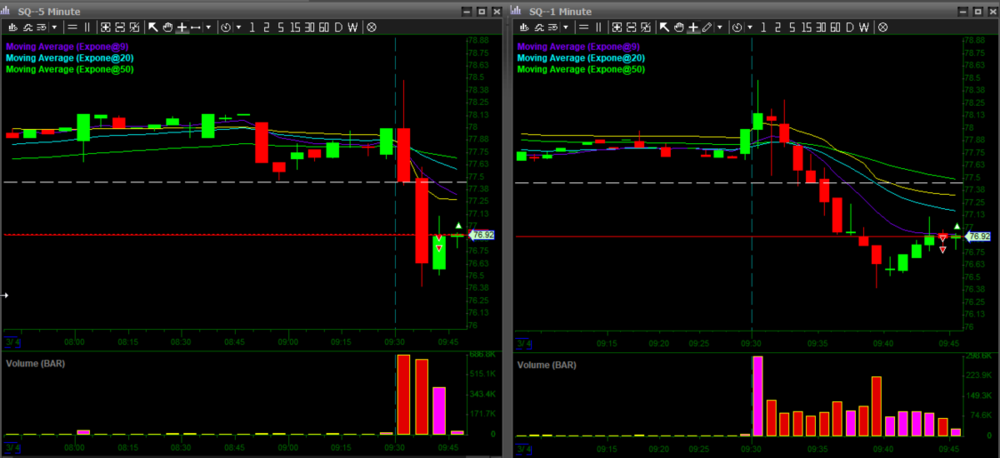Screen dimensions: 1000x458
Task: Choose Weekly (W) interval in 1 Minute chart
Action: (863, 27)
